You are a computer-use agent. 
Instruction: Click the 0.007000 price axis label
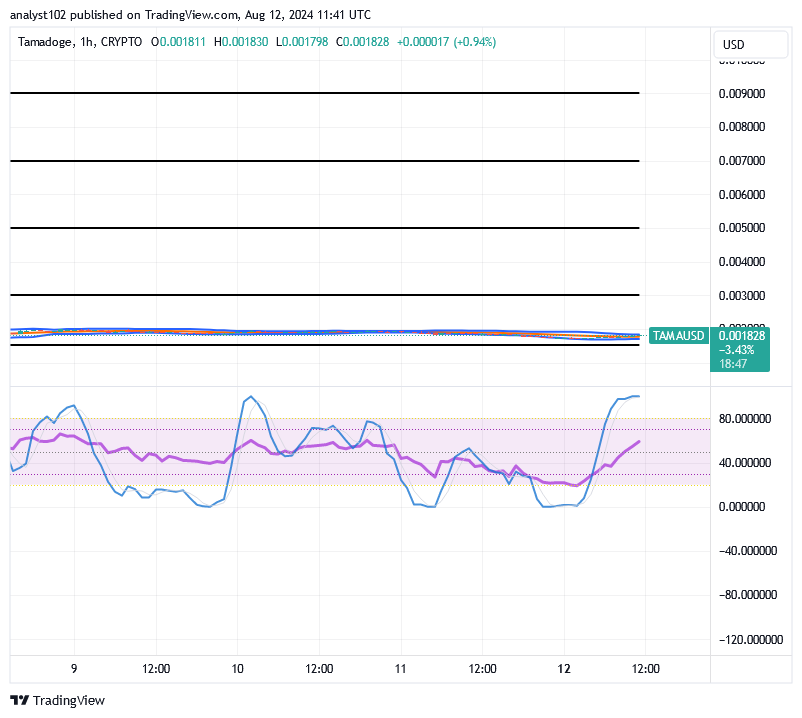pos(742,161)
